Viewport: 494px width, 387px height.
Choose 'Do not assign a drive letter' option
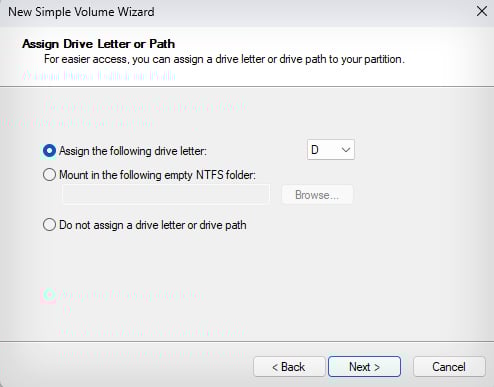[x=49, y=225]
